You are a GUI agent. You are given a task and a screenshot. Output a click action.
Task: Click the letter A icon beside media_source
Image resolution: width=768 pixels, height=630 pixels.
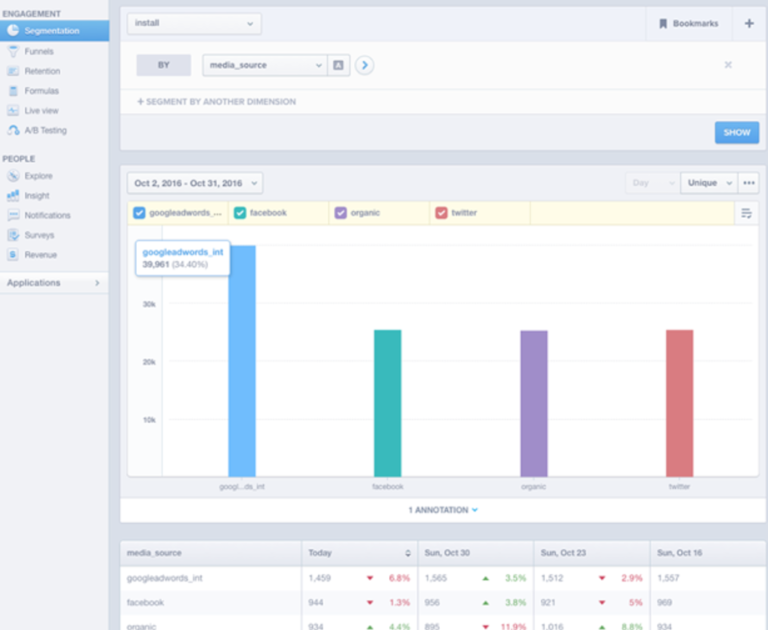click(x=338, y=65)
